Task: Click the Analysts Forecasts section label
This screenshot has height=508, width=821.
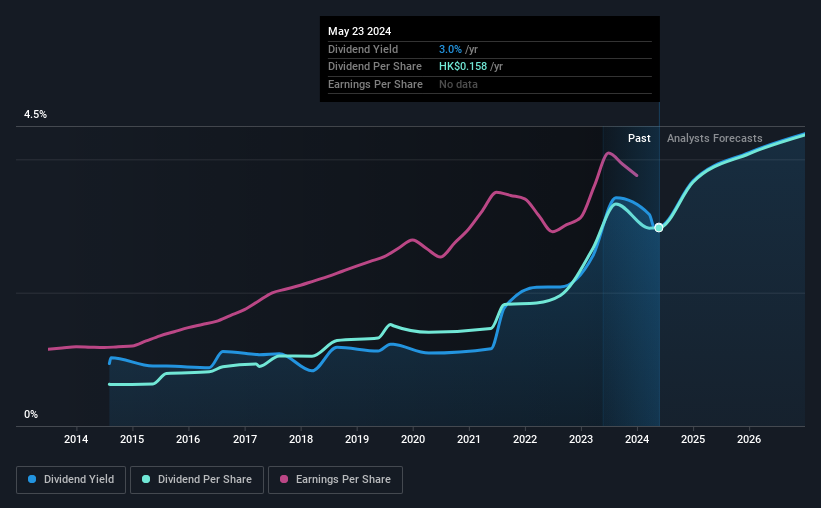Action: 714,138
